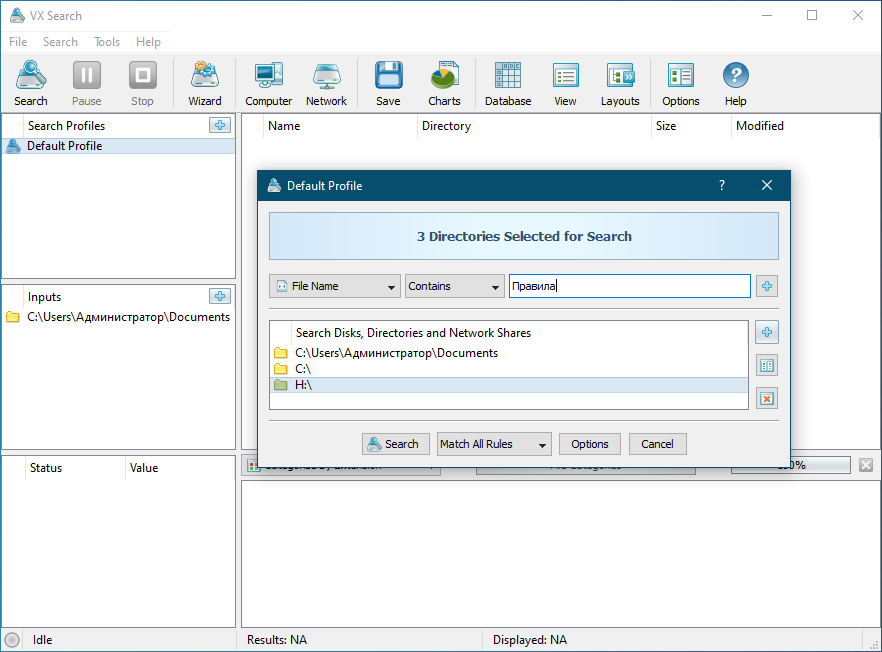Open the Tools menu
The width and height of the screenshot is (882, 652).
tap(107, 42)
